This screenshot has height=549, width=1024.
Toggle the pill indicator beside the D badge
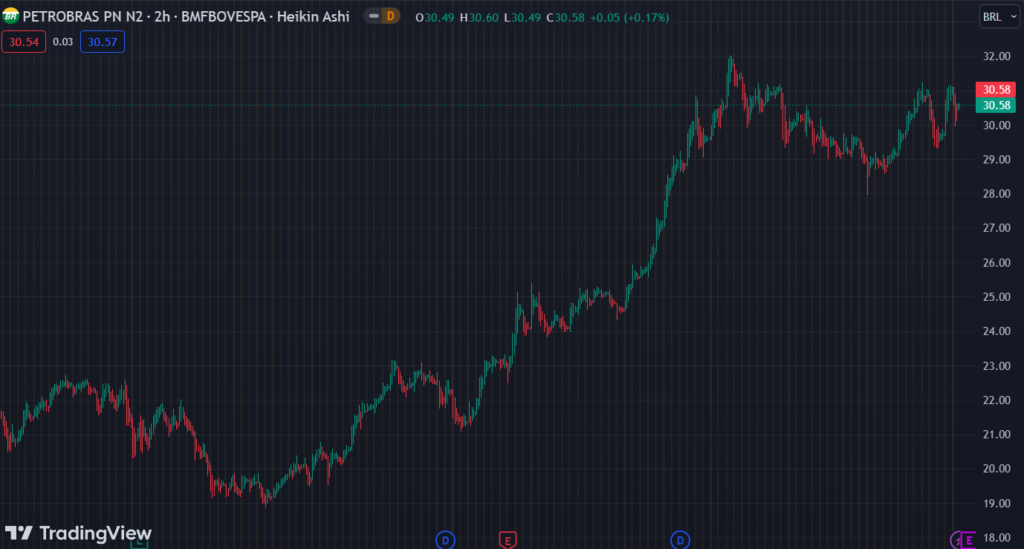372,17
